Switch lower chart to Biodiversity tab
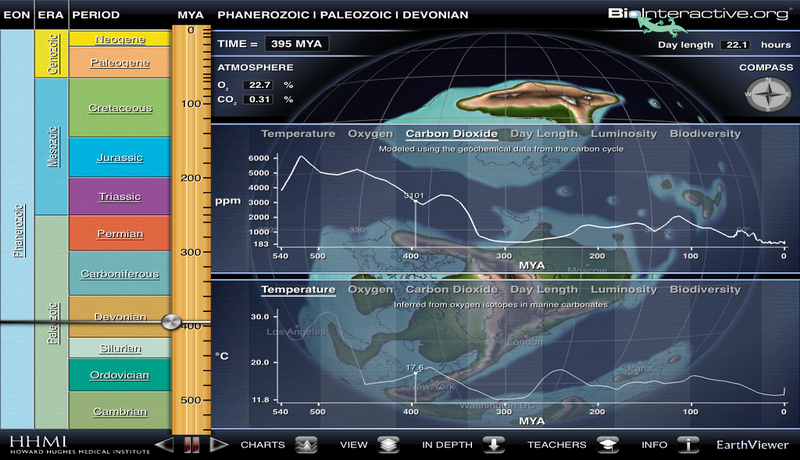Image resolution: width=800 pixels, height=460 pixels. 705,290
